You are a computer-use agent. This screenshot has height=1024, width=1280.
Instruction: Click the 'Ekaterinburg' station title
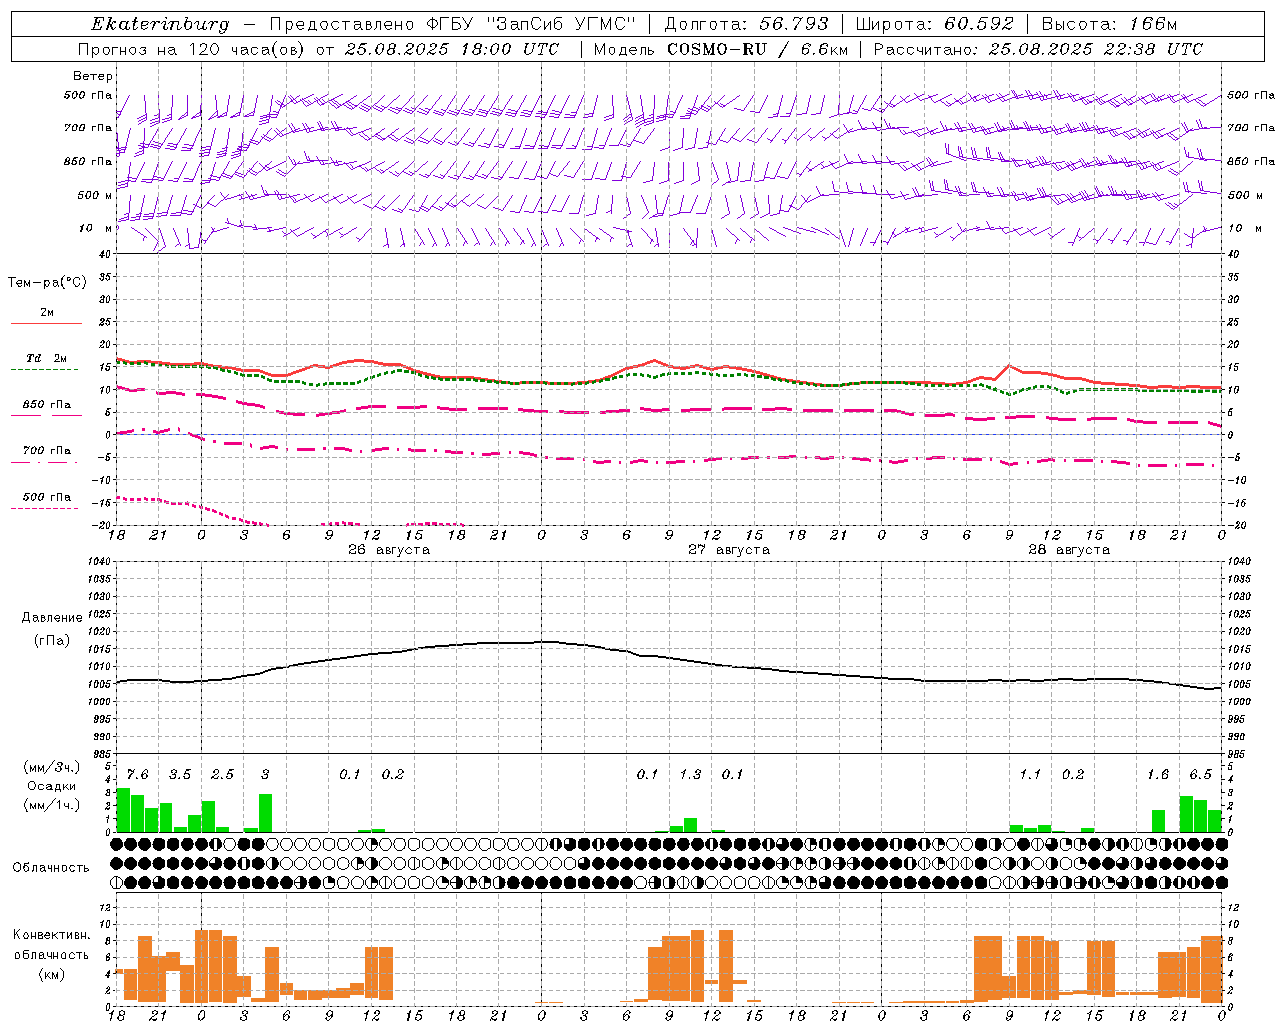pos(160,24)
